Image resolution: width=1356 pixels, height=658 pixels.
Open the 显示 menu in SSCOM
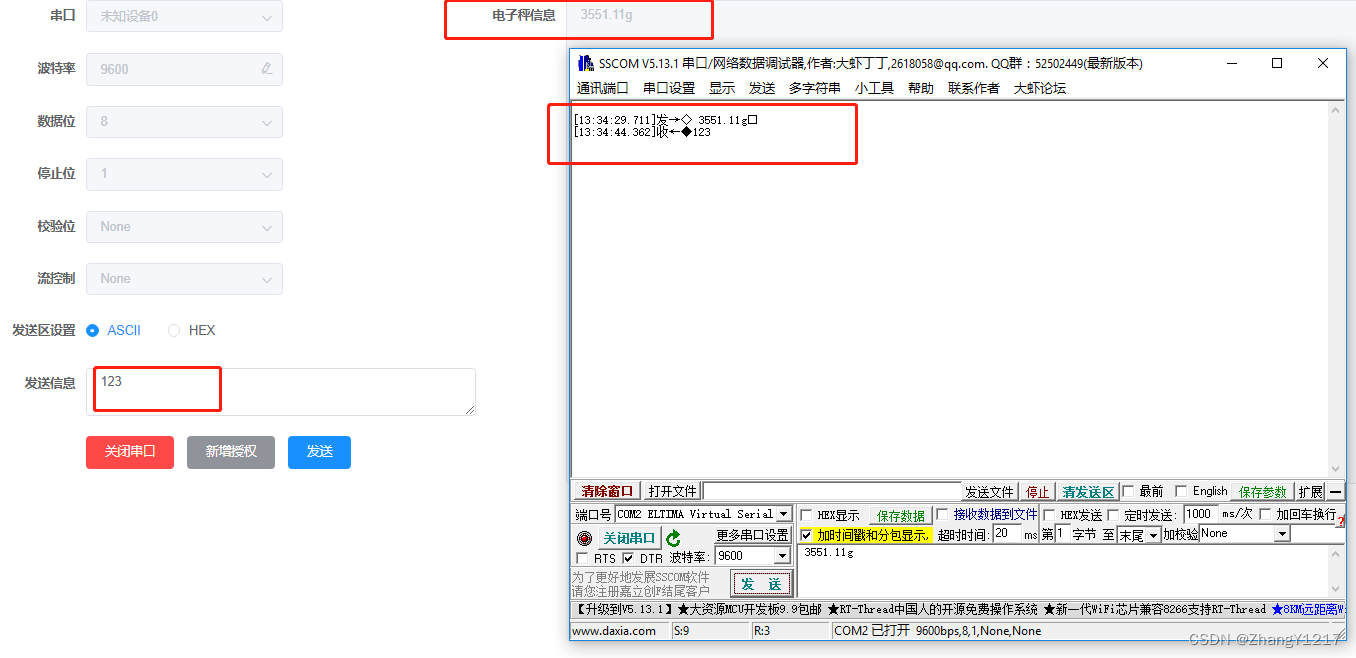[722, 88]
